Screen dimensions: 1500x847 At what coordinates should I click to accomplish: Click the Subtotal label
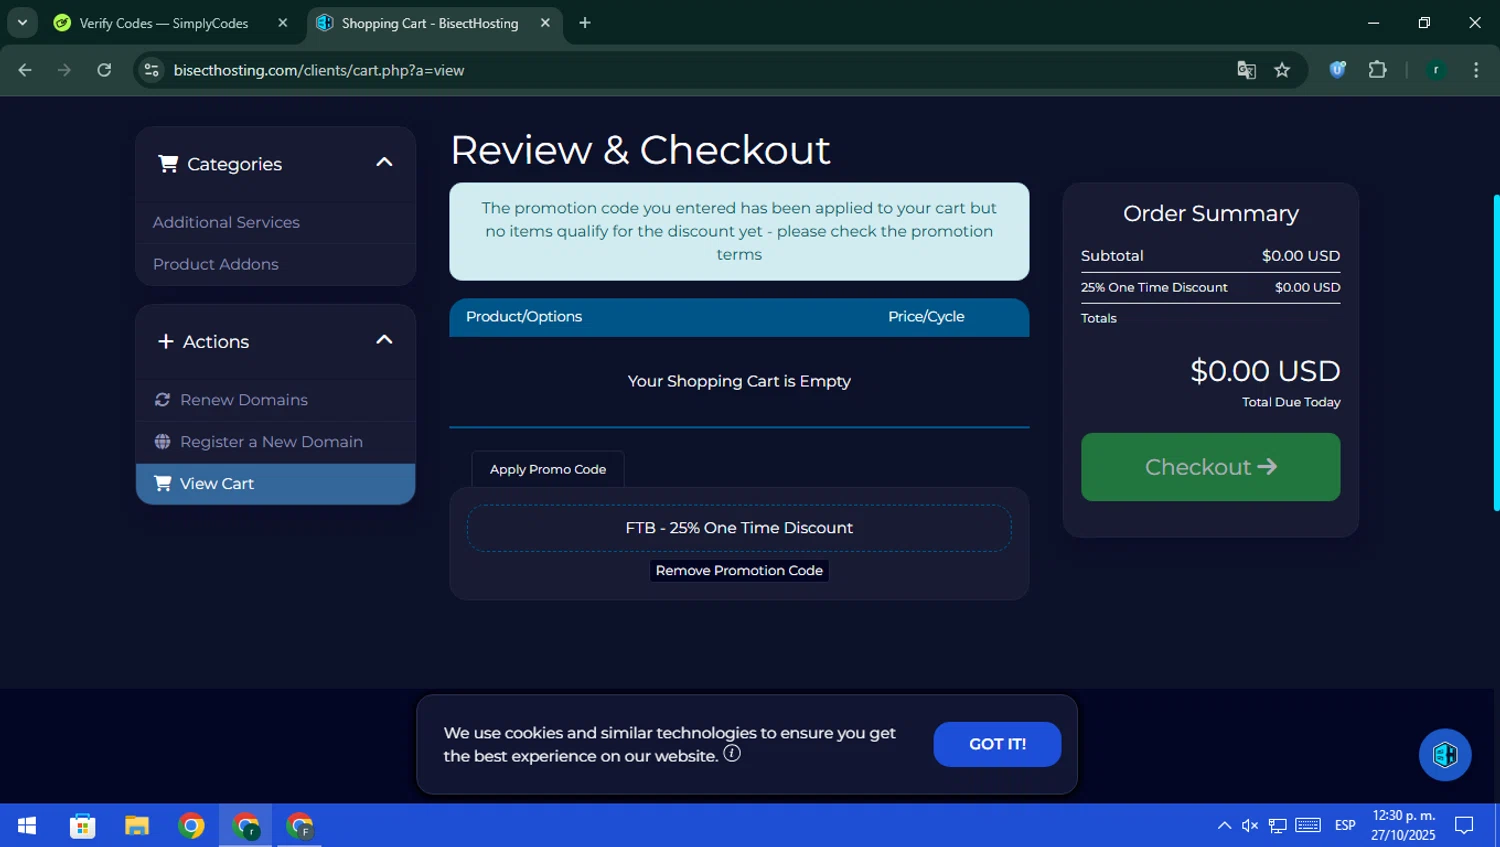(x=1112, y=256)
